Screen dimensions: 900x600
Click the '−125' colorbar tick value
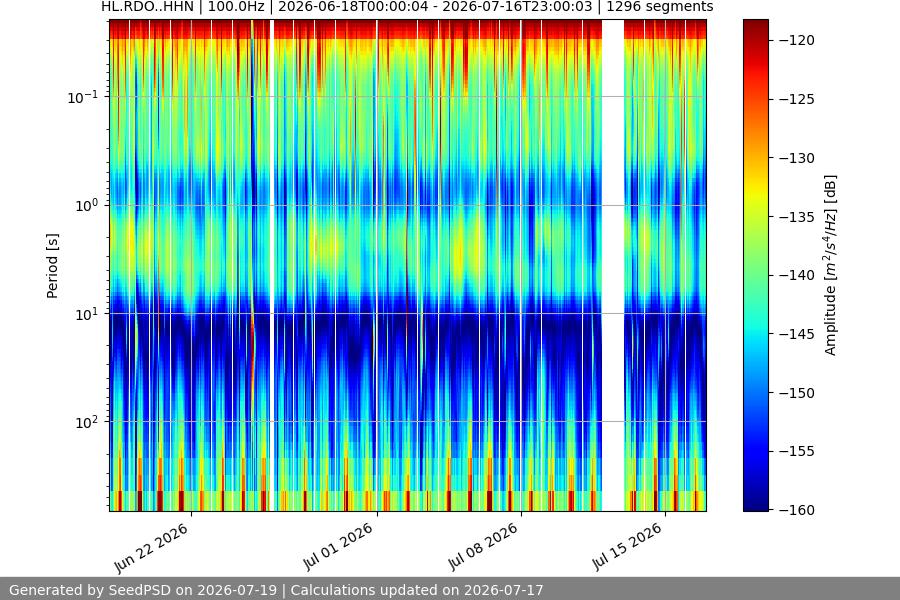[797, 99]
